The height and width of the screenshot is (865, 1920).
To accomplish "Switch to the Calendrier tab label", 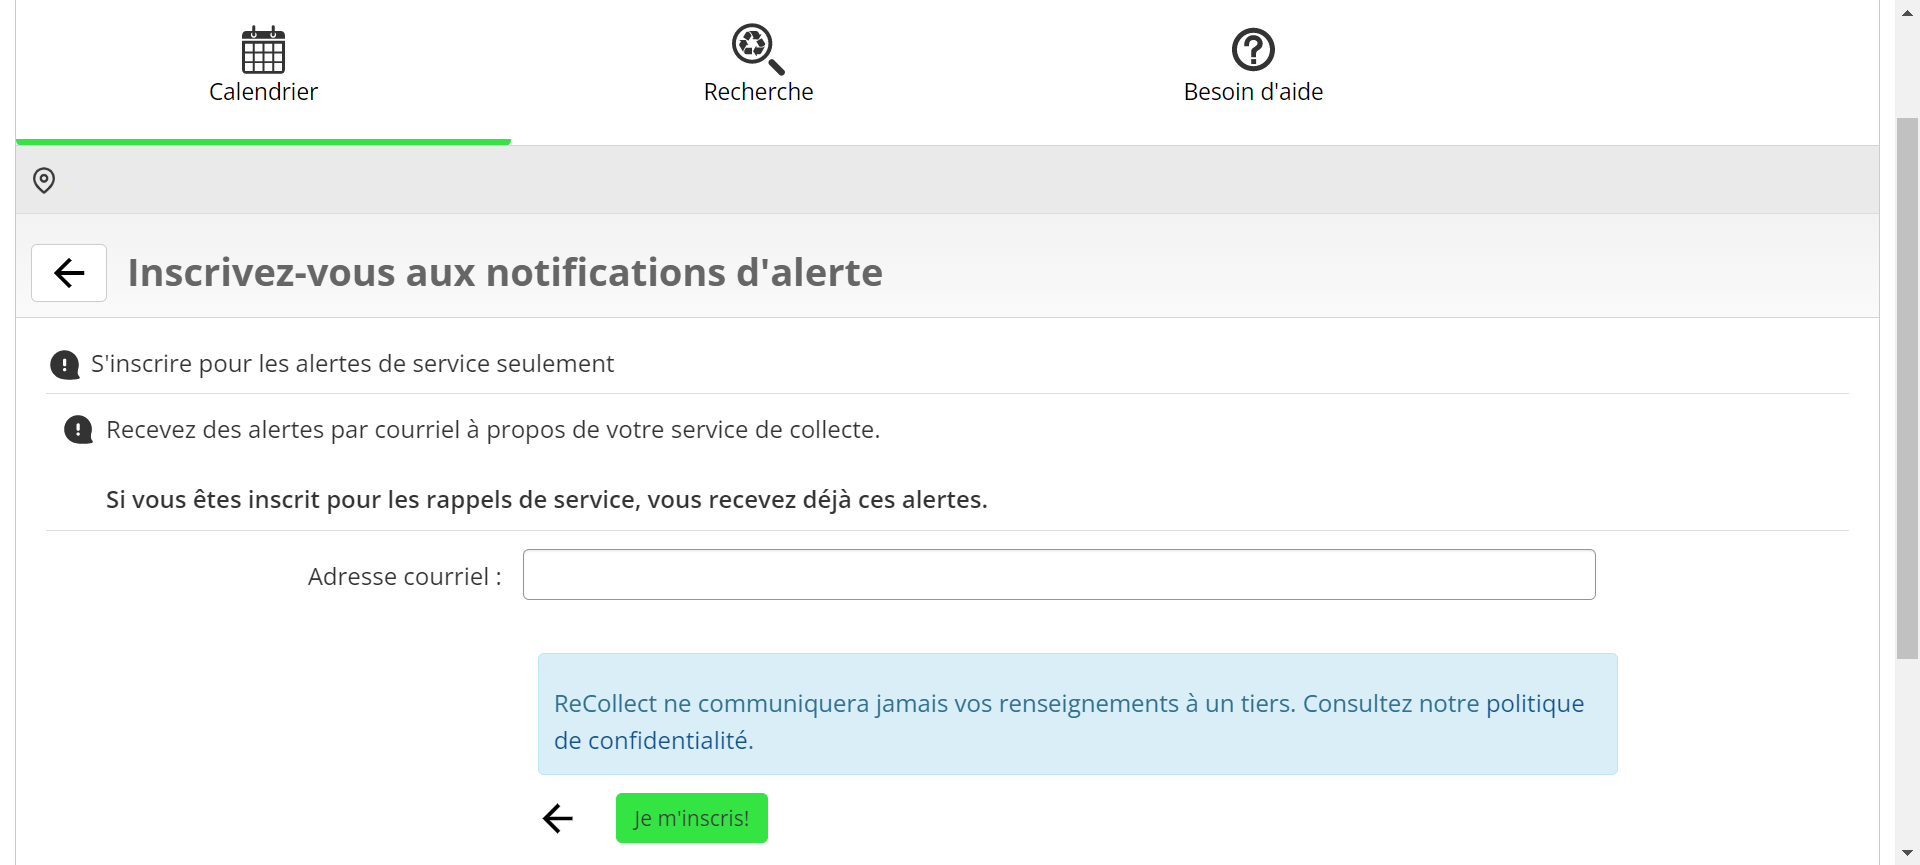I will [x=263, y=92].
